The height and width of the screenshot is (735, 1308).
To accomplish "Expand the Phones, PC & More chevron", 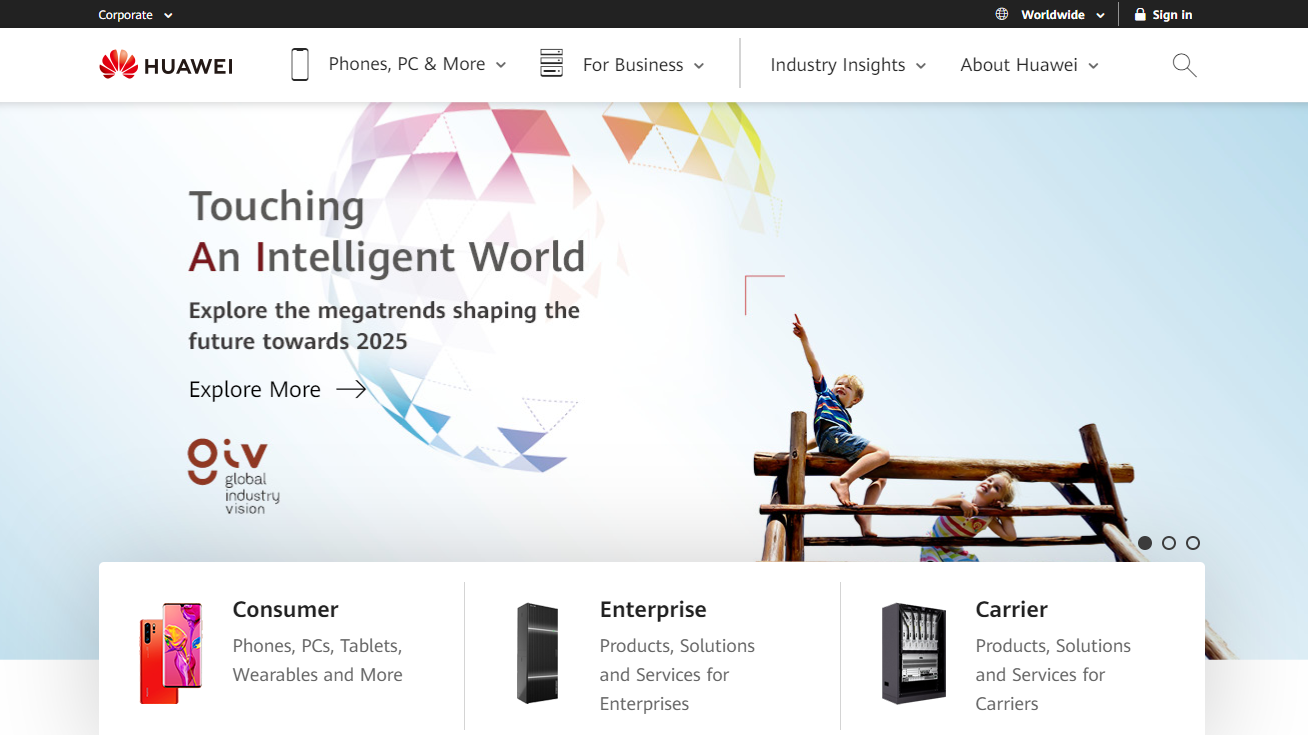I will [501, 66].
